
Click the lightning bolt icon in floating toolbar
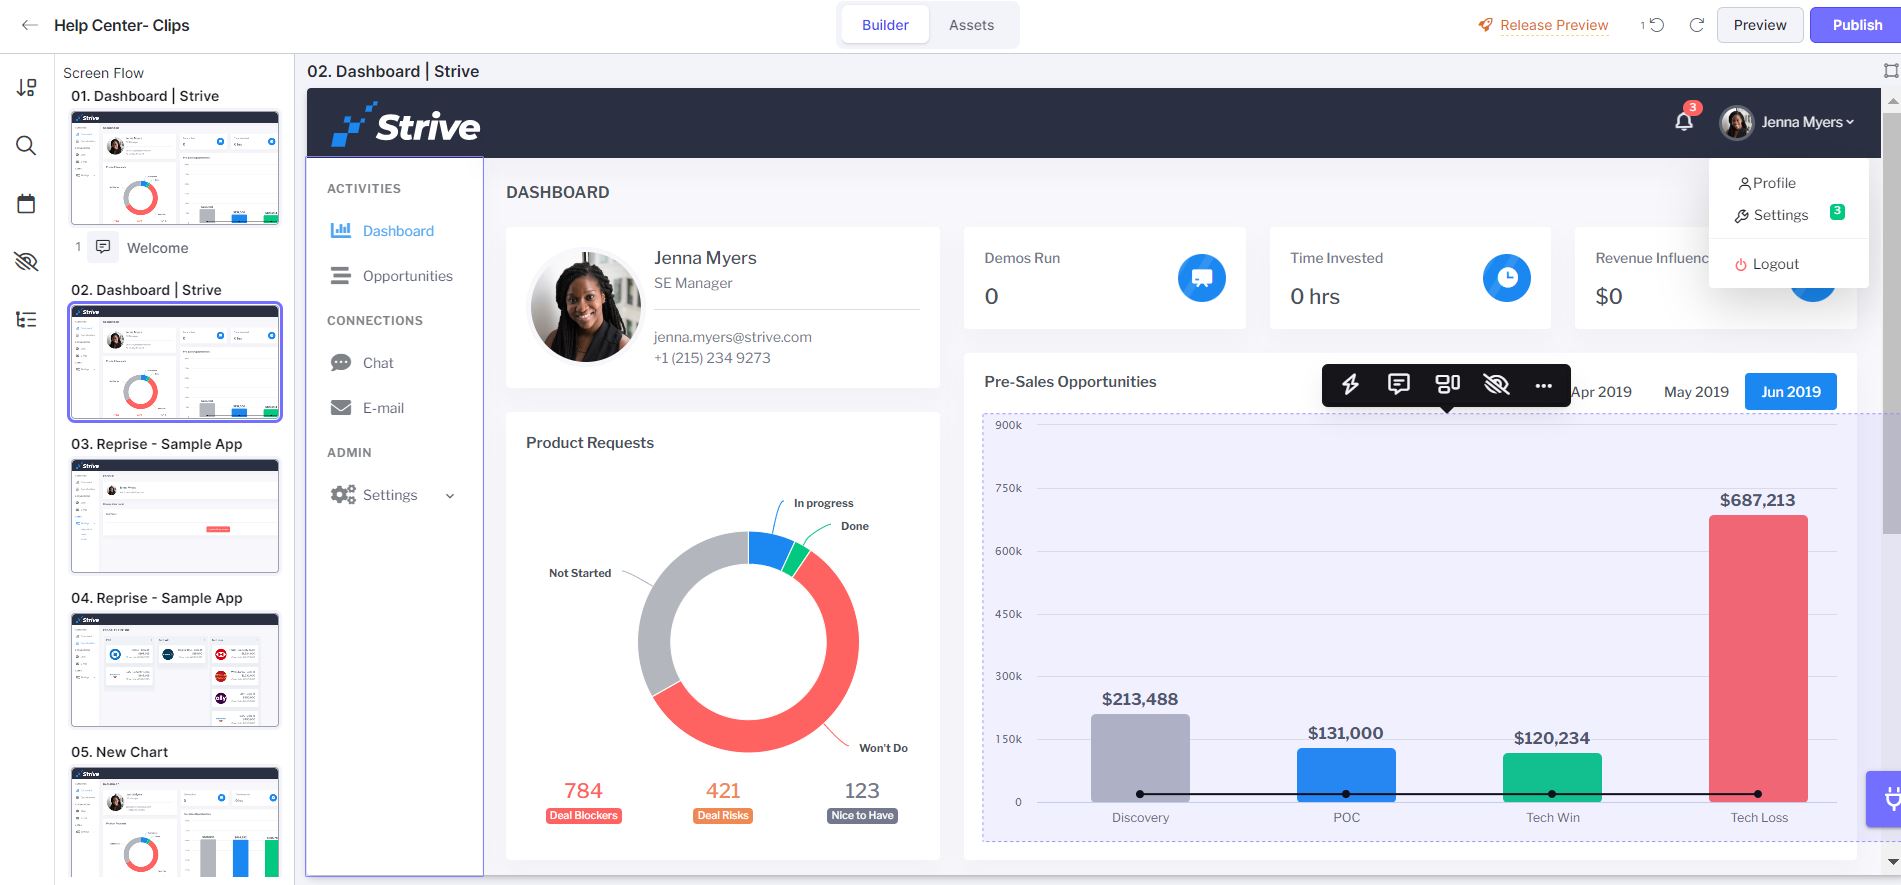pyautogui.click(x=1350, y=384)
